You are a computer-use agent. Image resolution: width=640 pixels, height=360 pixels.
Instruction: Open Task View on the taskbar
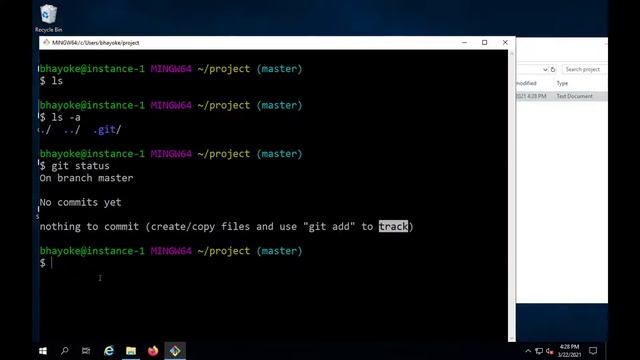pyautogui.click(x=86, y=351)
